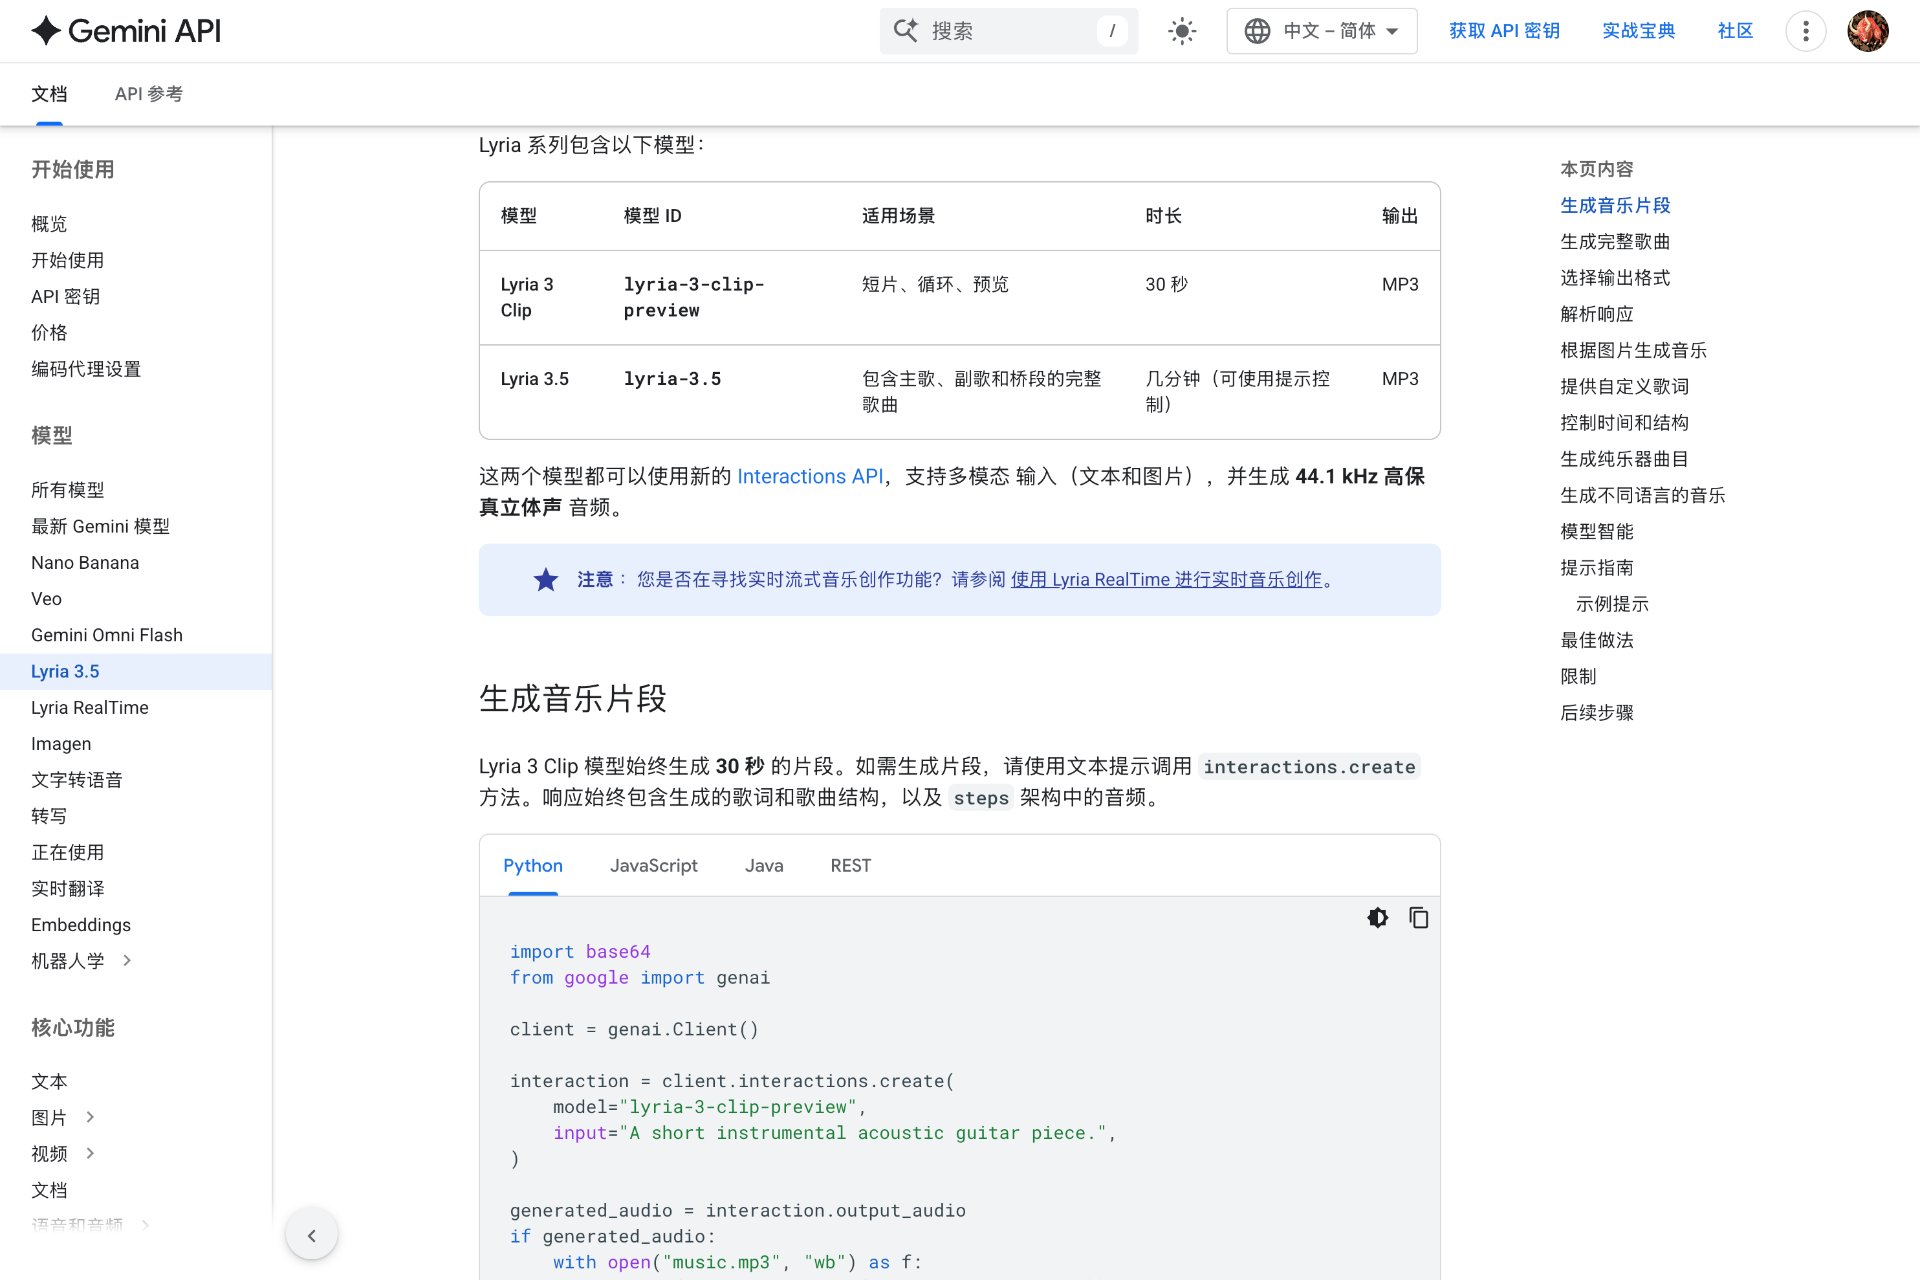1920x1280 pixels.
Task: Jump to 后续步骤 in page contents
Action: [1597, 713]
